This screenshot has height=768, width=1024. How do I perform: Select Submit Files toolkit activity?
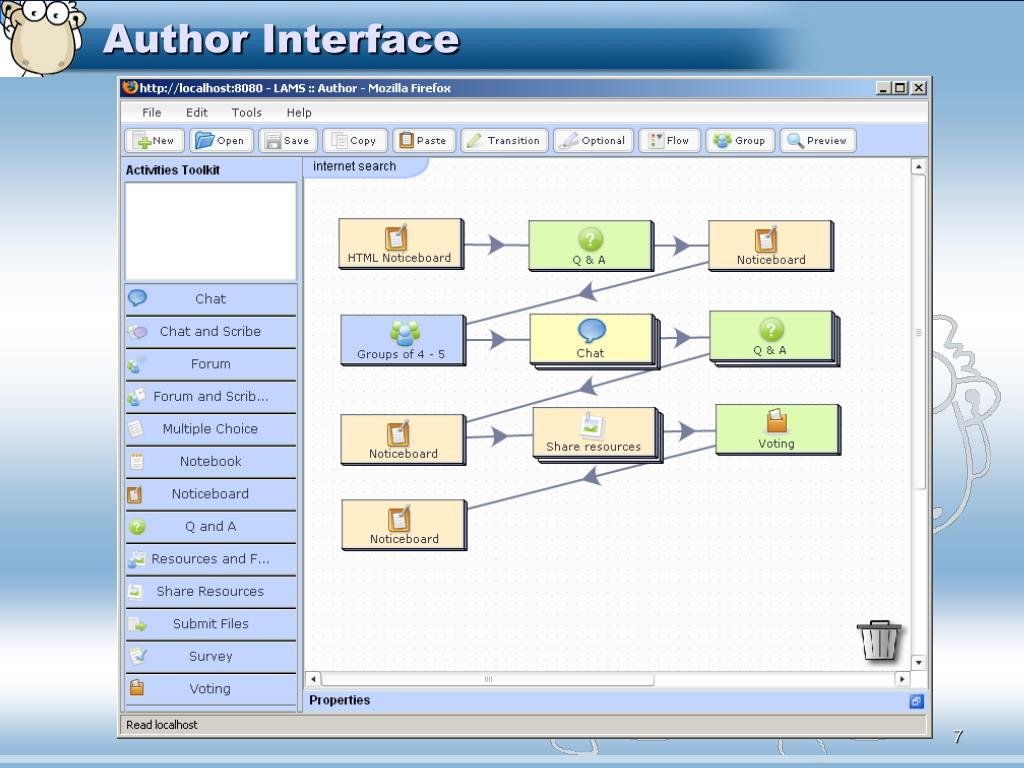(210, 624)
